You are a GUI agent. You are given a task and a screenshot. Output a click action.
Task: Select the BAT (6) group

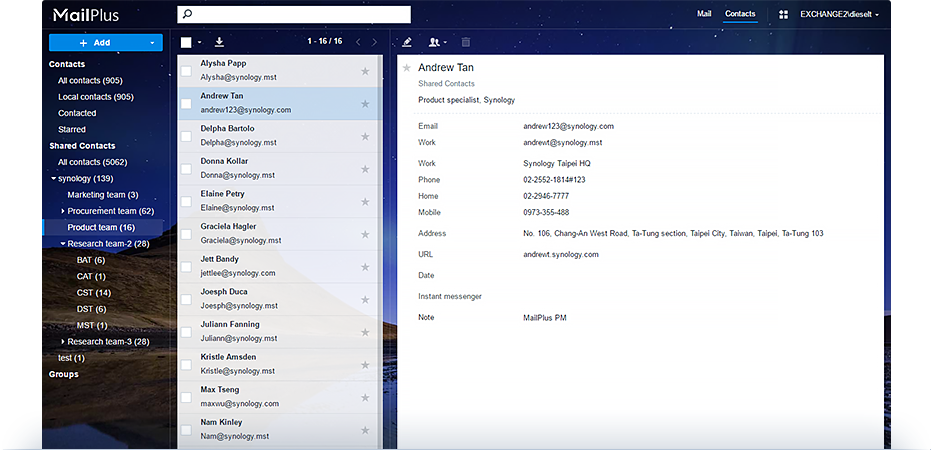tap(91, 260)
